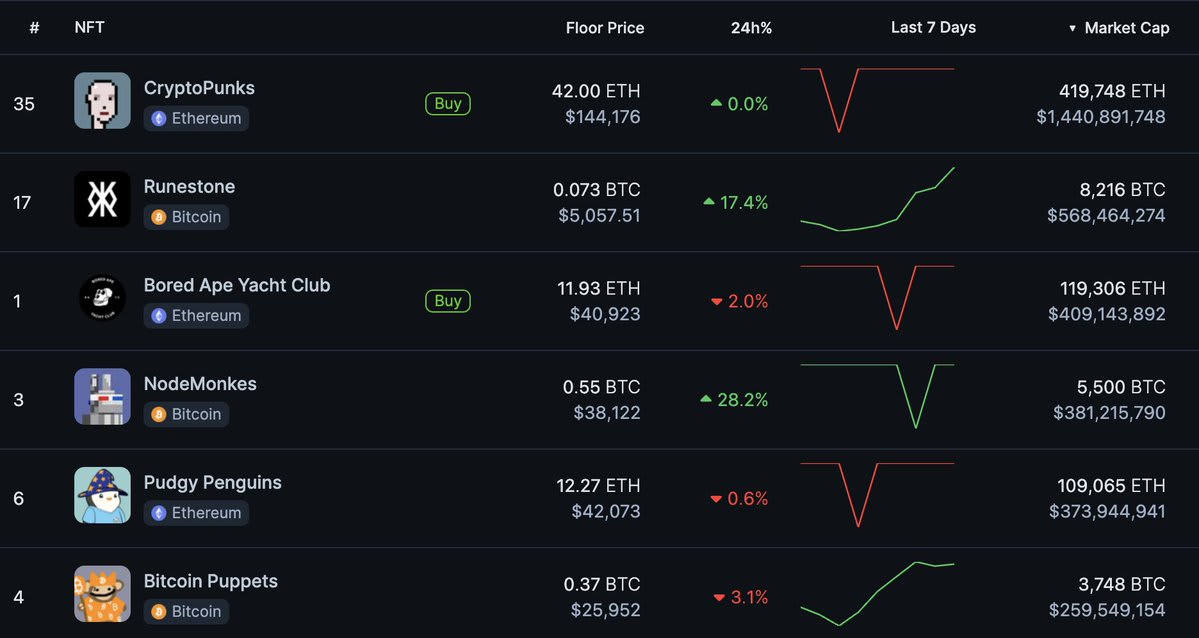1199x638 pixels.
Task: Open the CryptoPunks collection thumbnail
Action: pyautogui.click(x=101, y=101)
